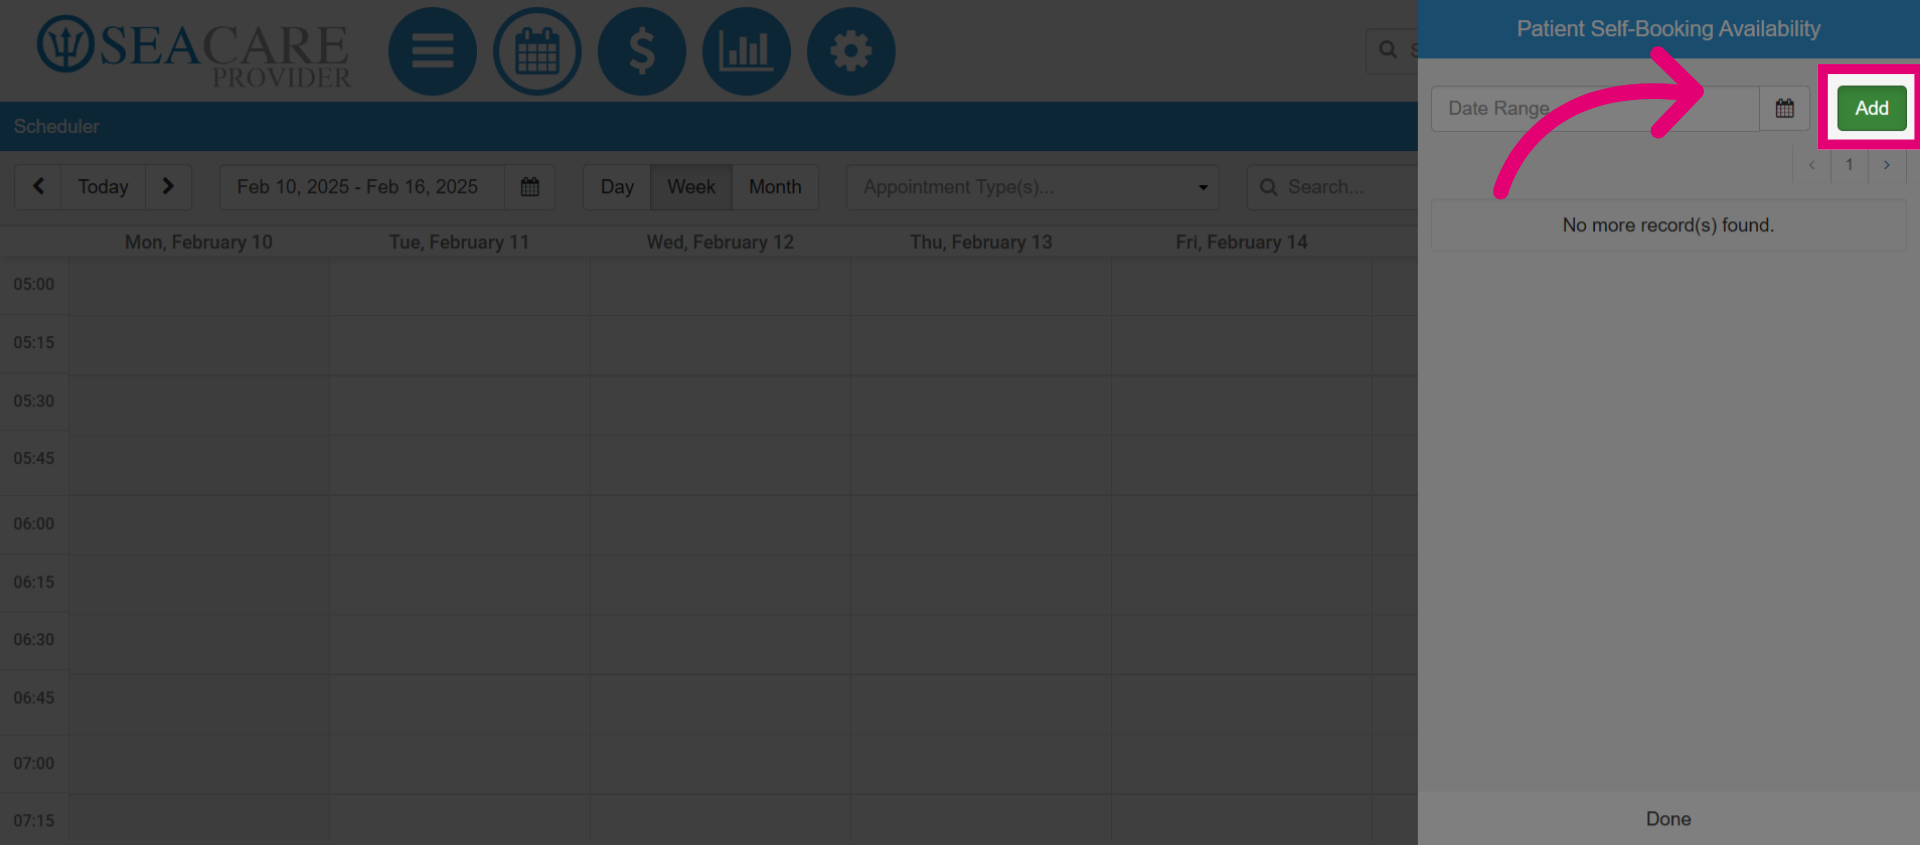Click the Scheduler title bar label
The height and width of the screenshot is (845, 1920).
click(56, 127)
